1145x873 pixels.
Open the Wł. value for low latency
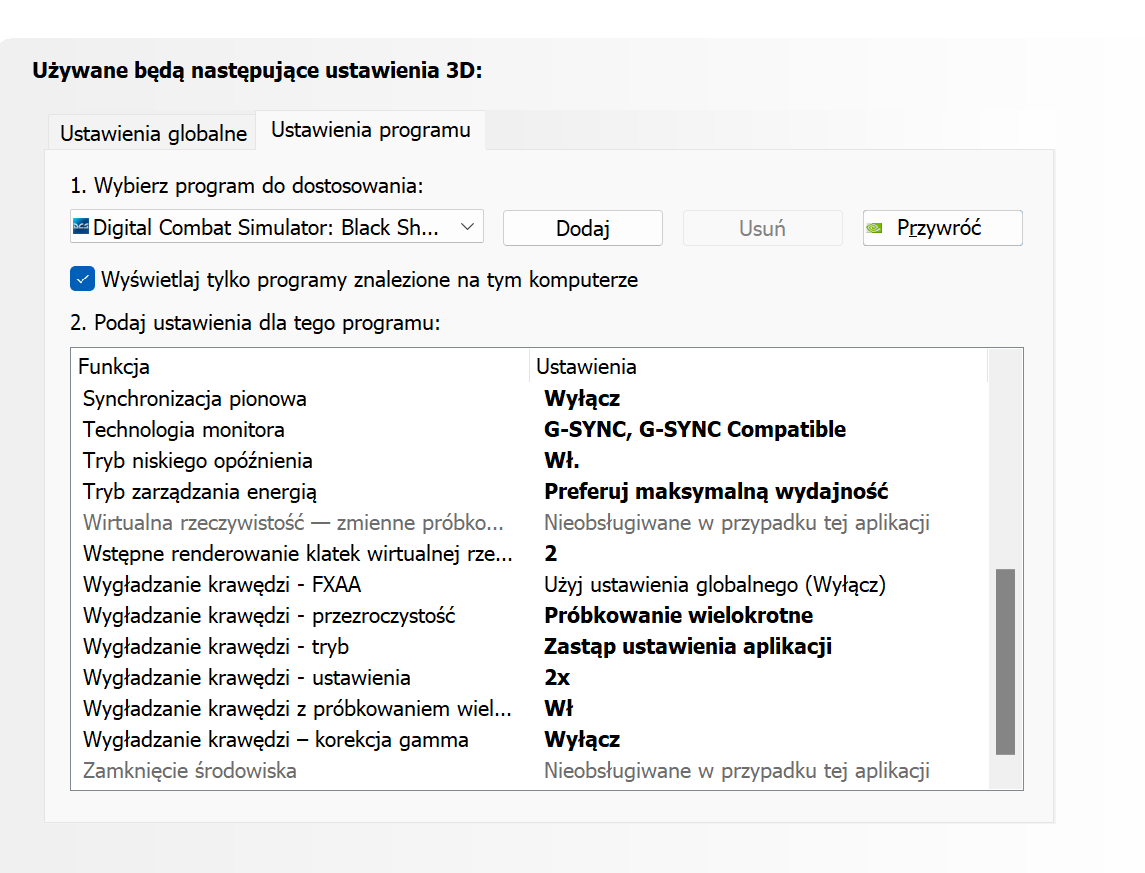click(562, 461)
